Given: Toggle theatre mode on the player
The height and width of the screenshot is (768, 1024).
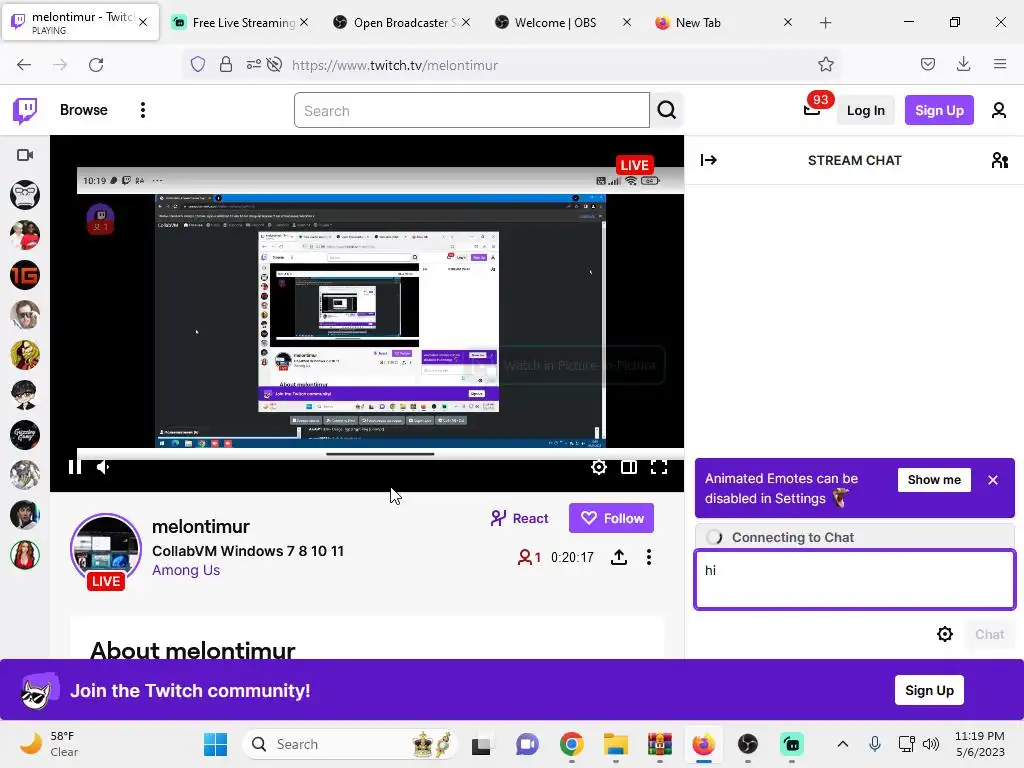Looking at the screenshot, I should pyautogui.click(x=629, y=467).
